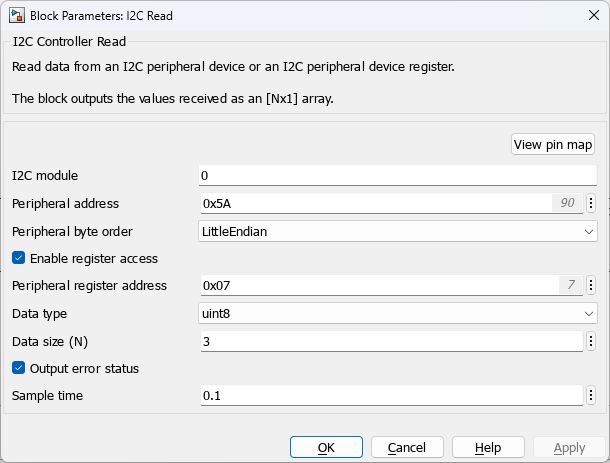Click the MATLAB icon in title bar
Screen dimensions: 610x463
[17, 16]
